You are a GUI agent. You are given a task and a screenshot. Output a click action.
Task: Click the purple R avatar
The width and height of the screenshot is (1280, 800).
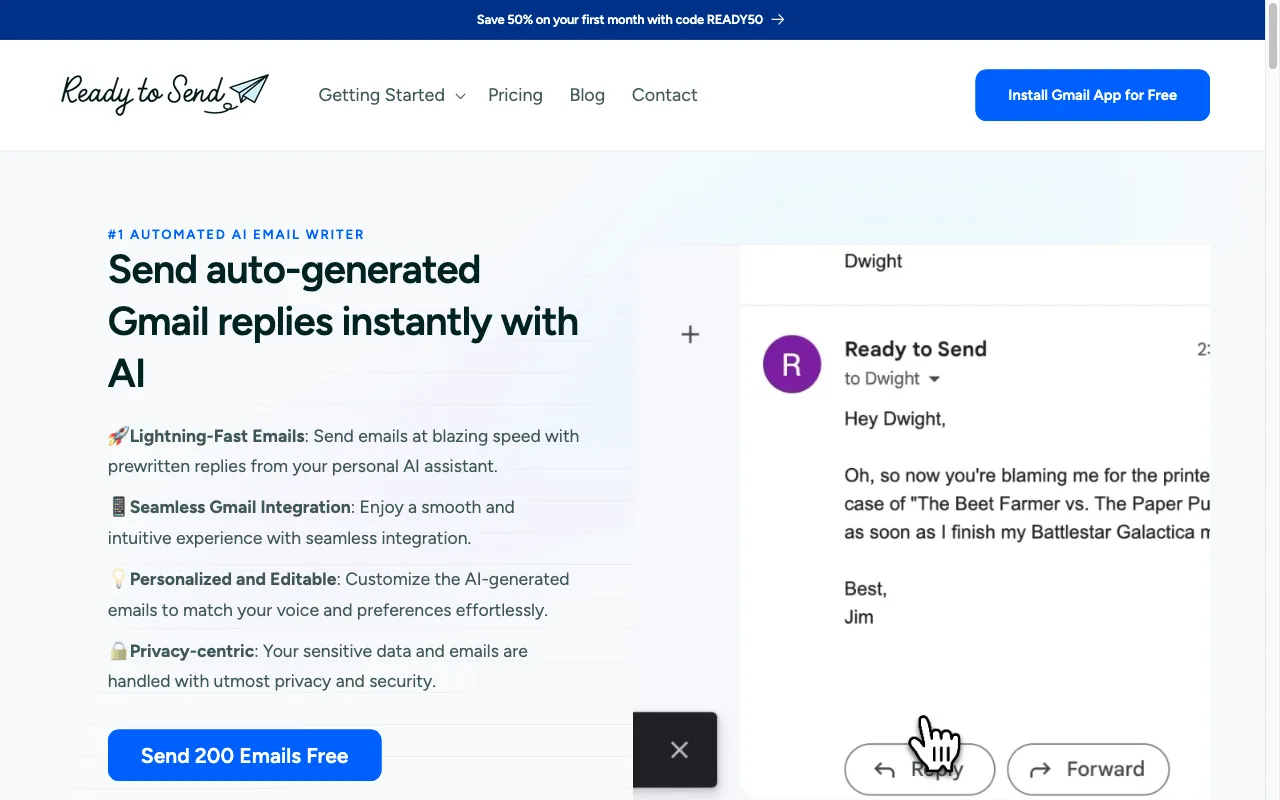(792, 364)
